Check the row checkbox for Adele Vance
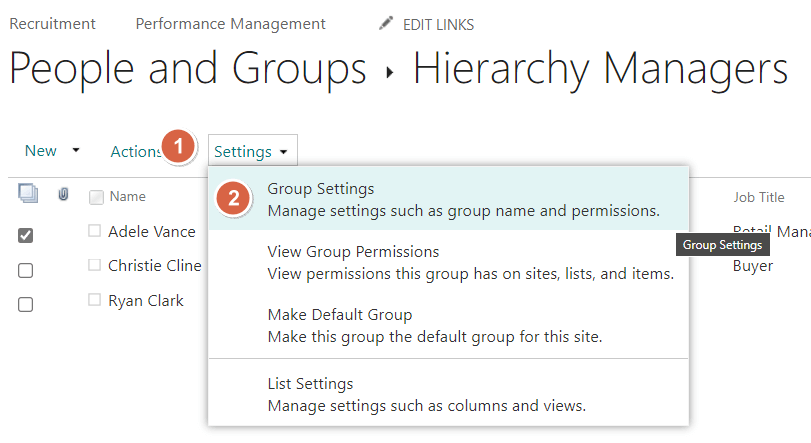Screen dimensions: 811x443 [x=25, y=235]
